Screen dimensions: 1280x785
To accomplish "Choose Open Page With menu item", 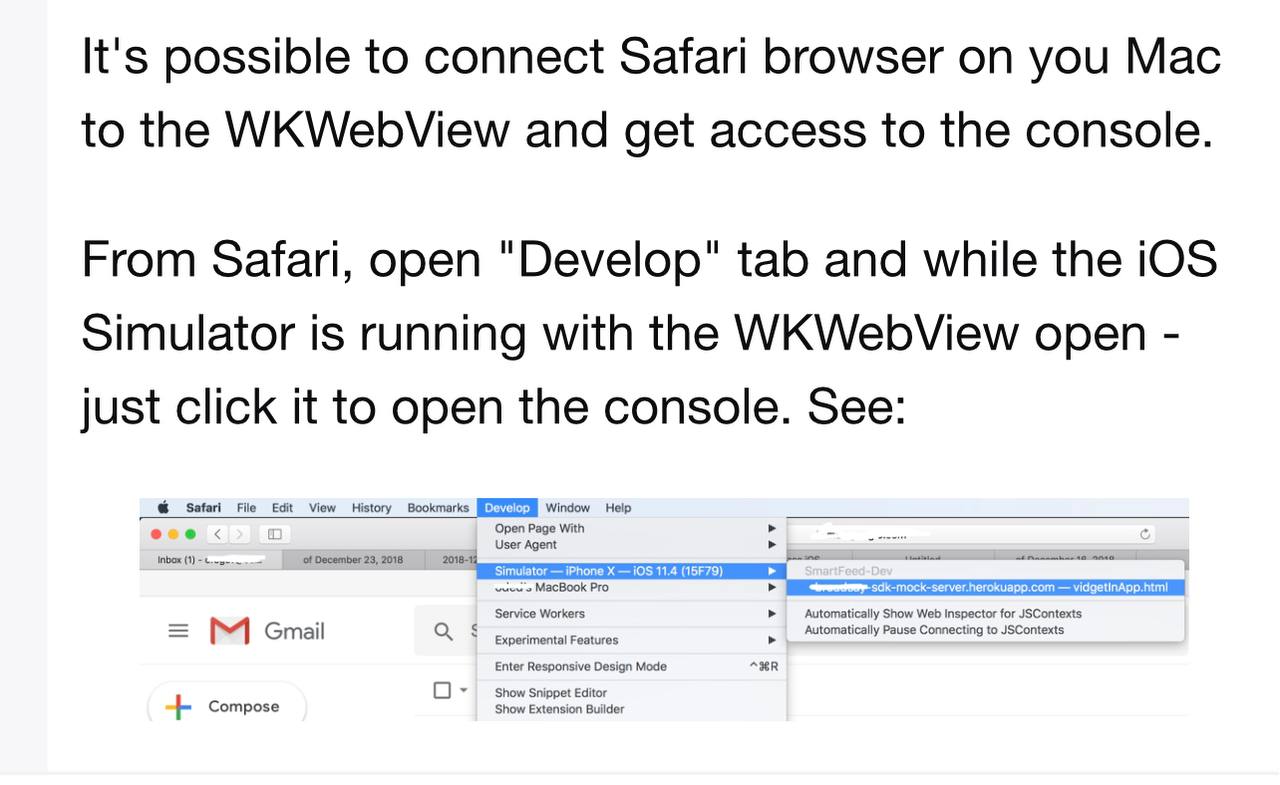I will [633, 528].
